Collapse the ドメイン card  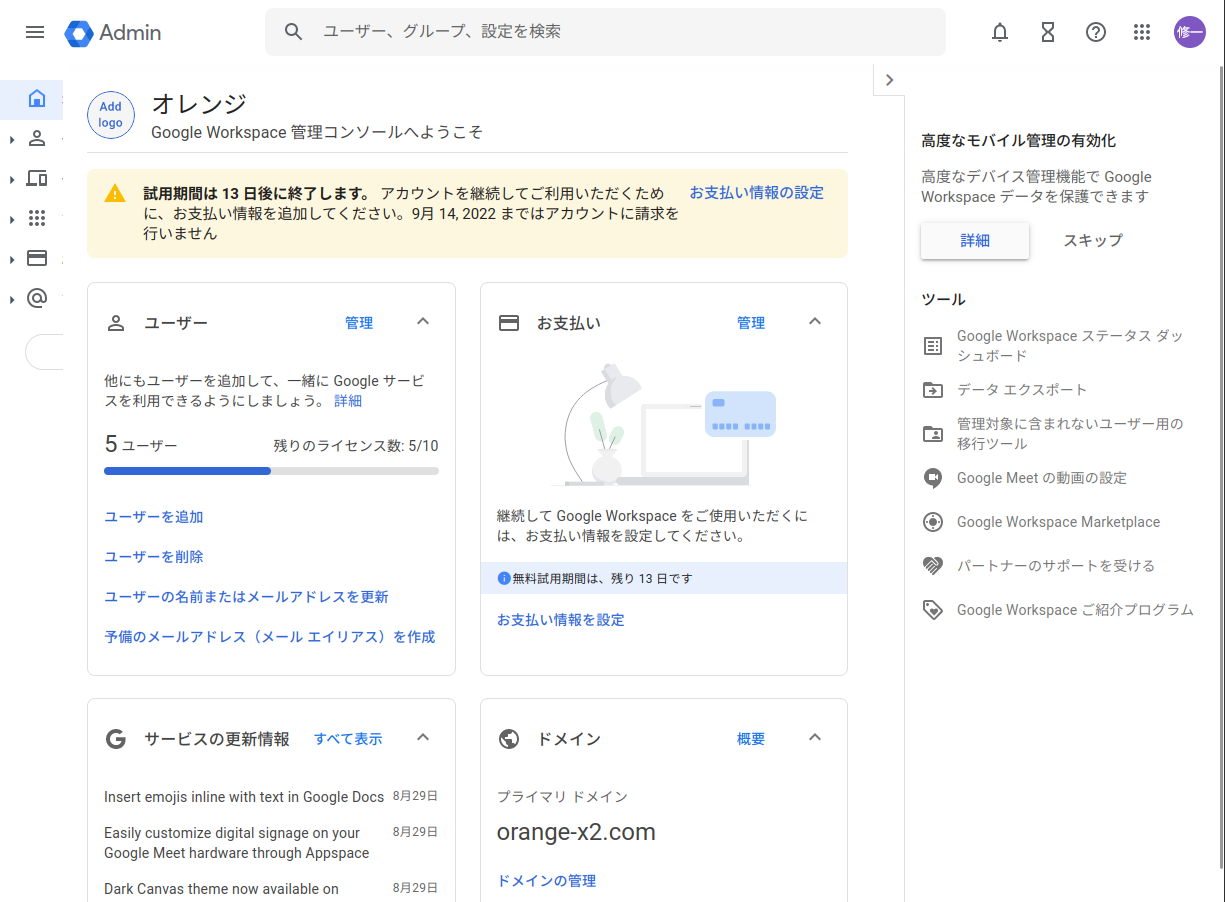(x=815, y=738)
